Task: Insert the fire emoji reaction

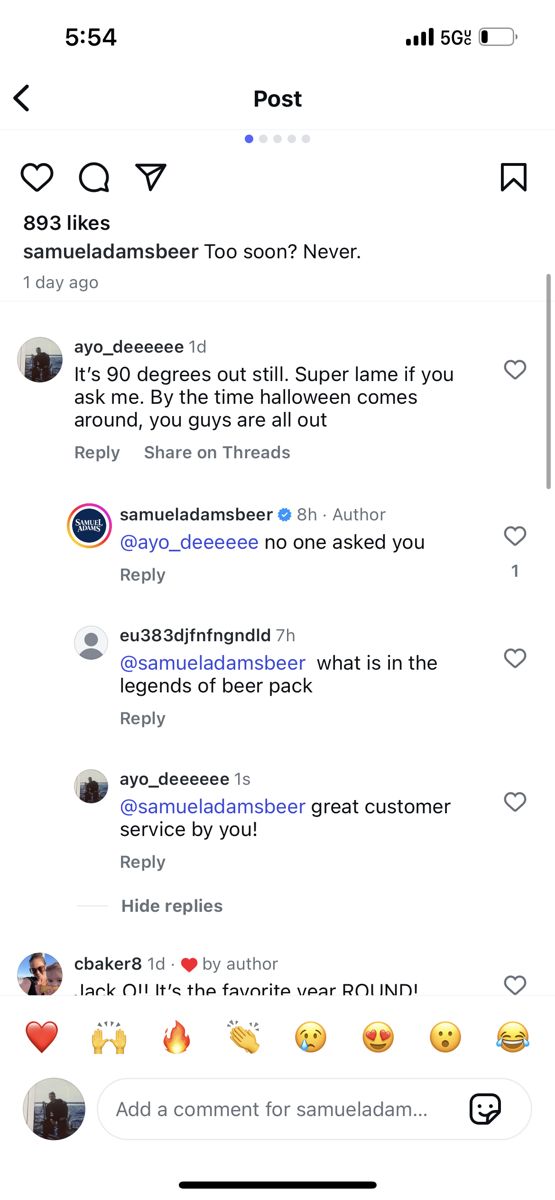Action: tap(177, 1038)
